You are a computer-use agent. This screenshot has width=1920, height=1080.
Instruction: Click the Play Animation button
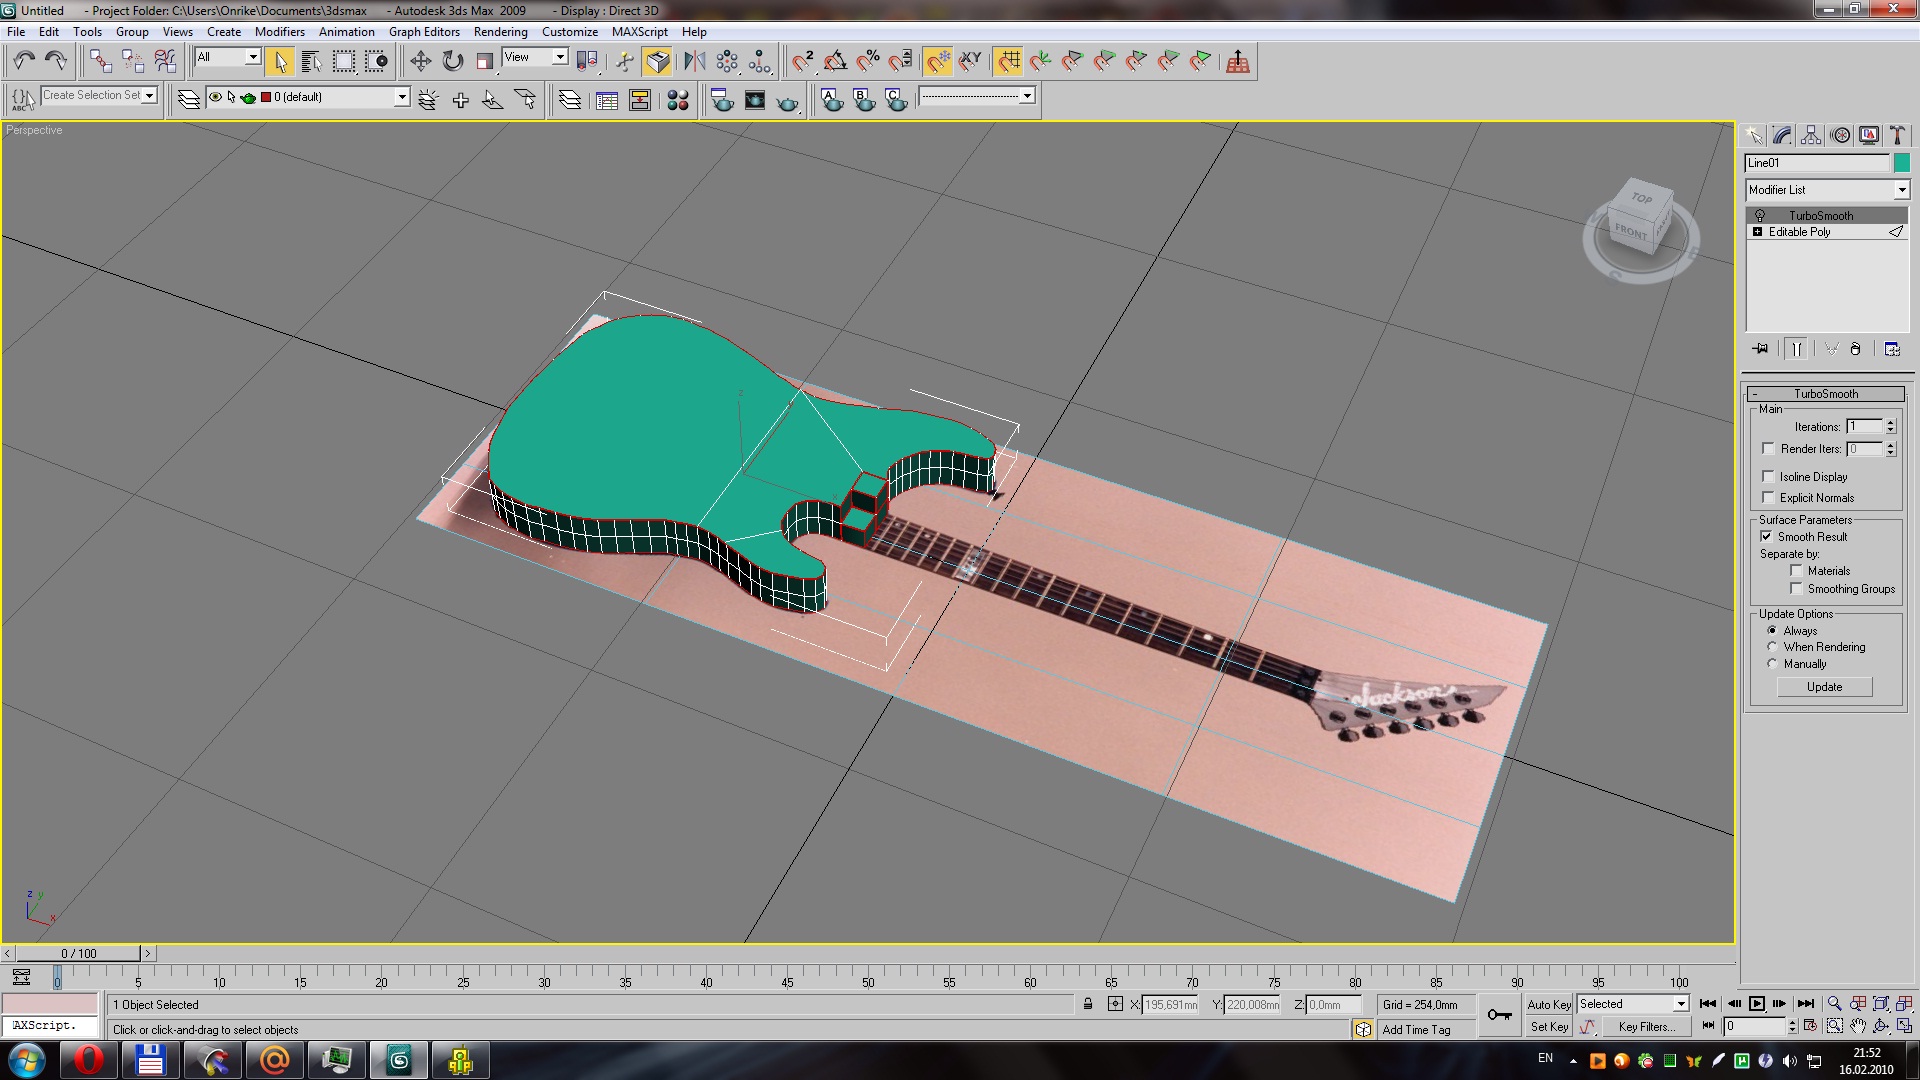point(1757,1004)
